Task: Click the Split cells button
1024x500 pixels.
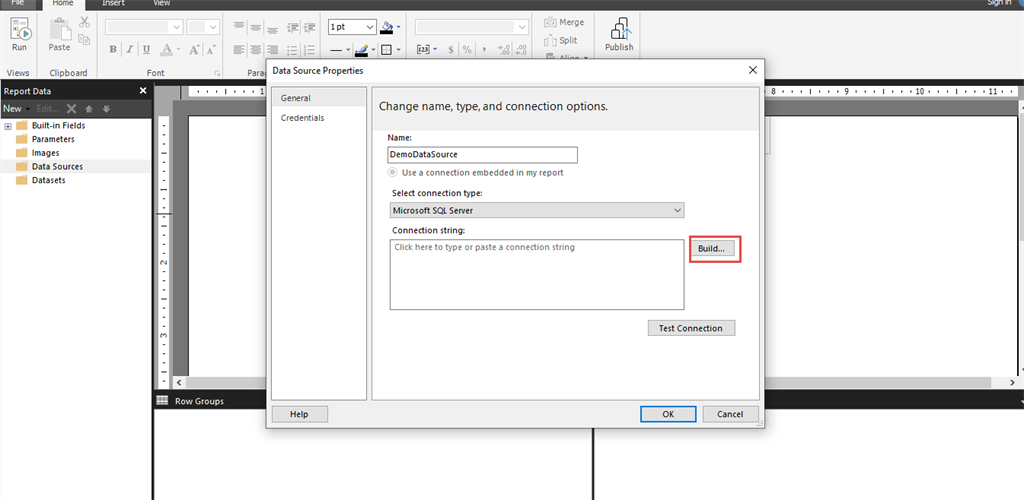Action: click(x=560, y=40)
